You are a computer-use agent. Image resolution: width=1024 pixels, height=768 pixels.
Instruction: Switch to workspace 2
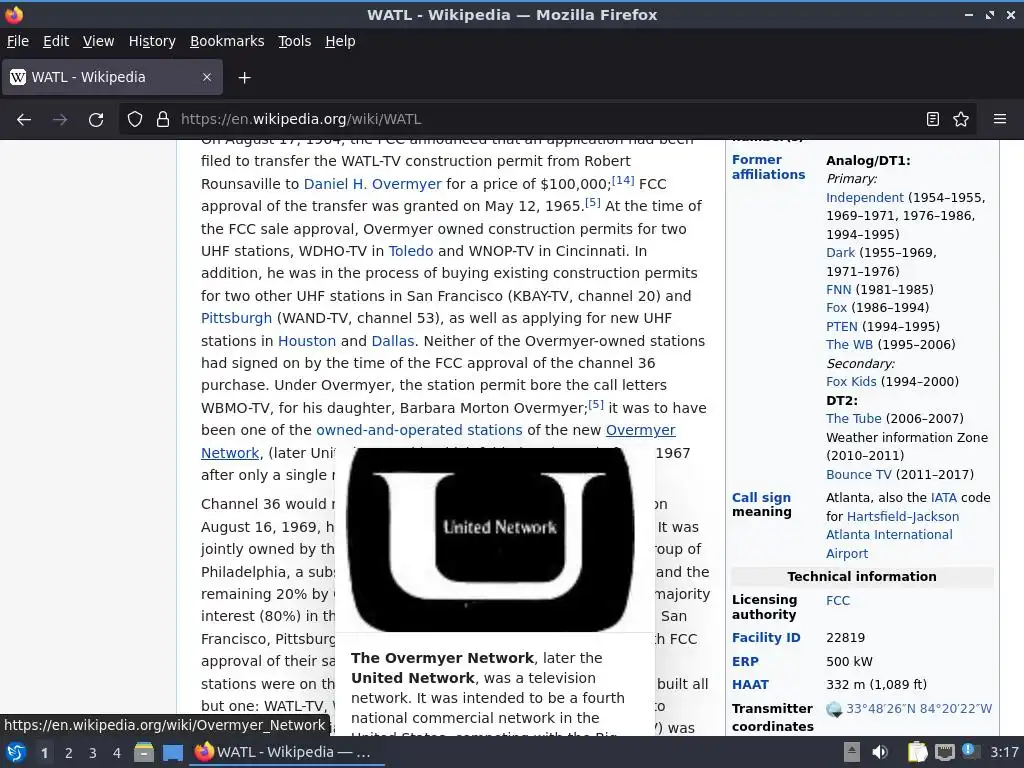pos(69,753)
